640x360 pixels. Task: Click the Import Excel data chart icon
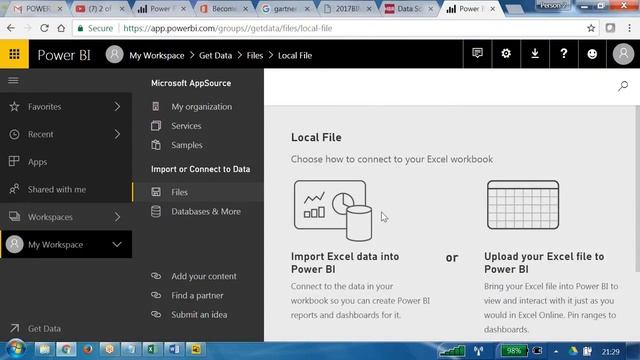333,211
